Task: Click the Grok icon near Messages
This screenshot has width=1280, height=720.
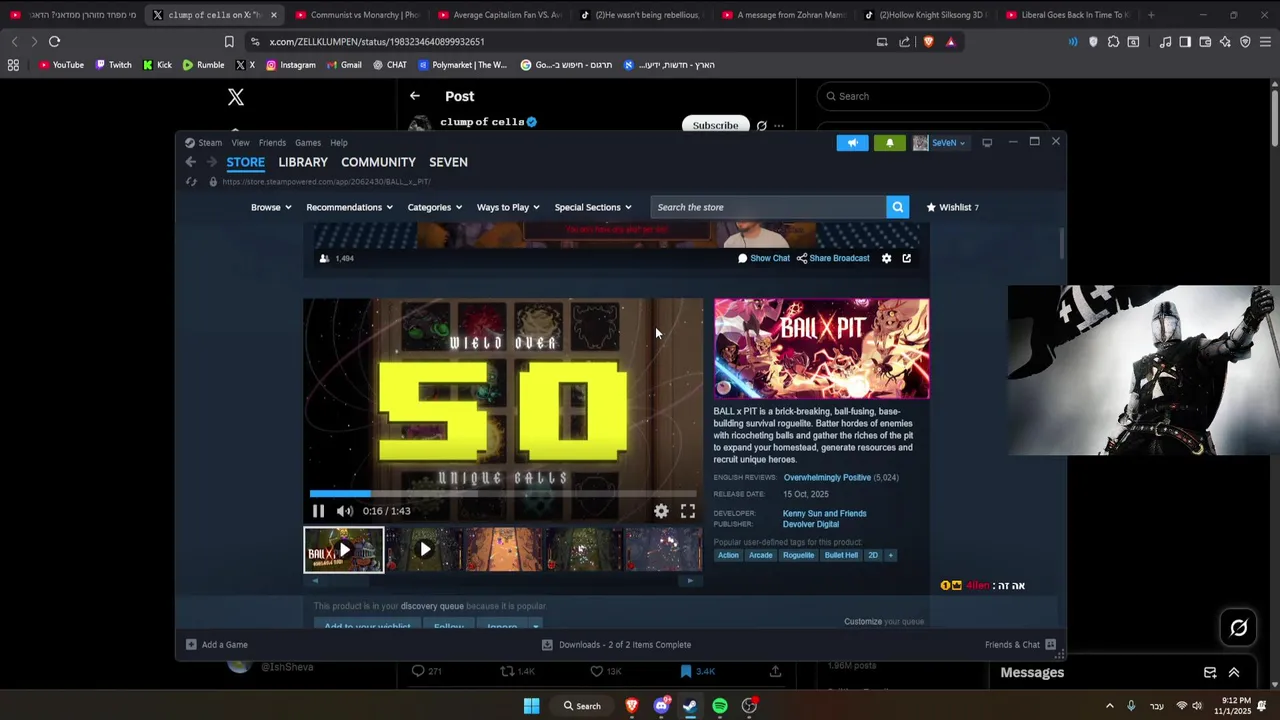Action: click(x=1239, y=628)
